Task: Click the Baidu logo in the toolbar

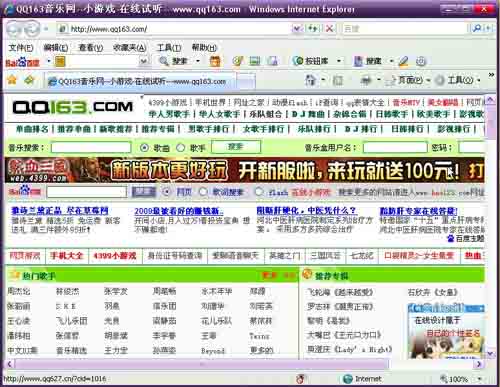Action: [22, 62]
